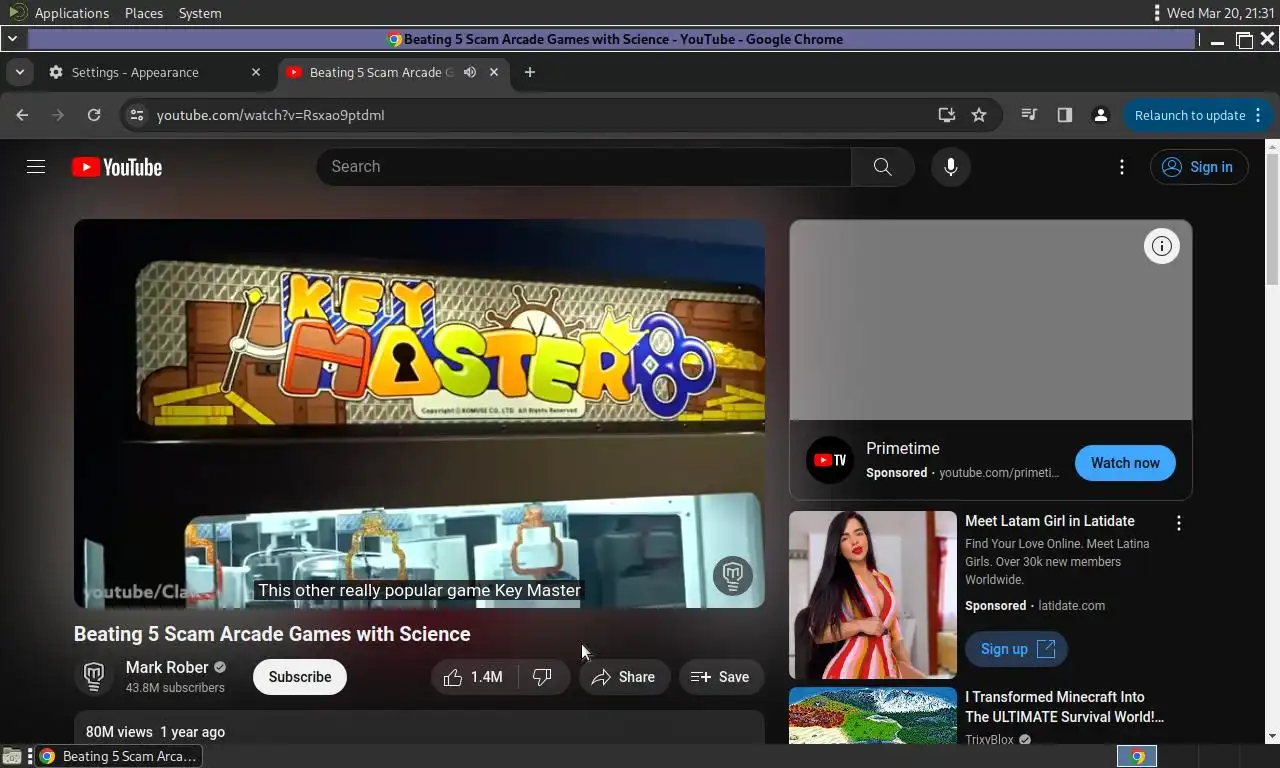This screenshot has height=768, width=1280.
Task: Open a new browser tab
Action: (530, 72)
